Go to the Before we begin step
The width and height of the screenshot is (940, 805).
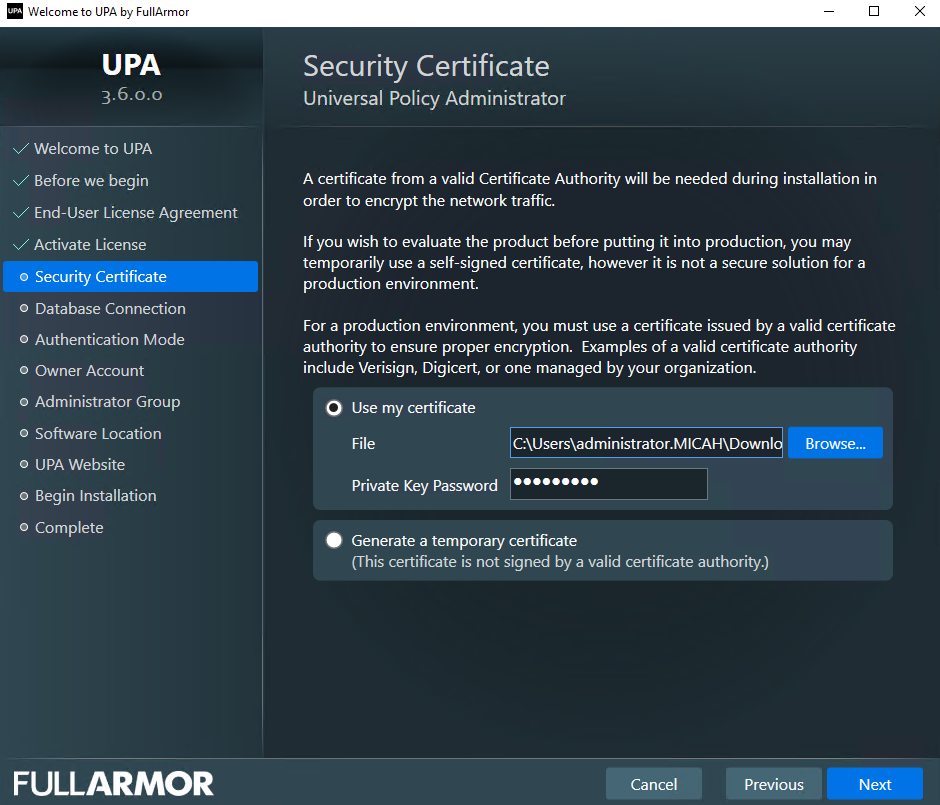point(90,181)
